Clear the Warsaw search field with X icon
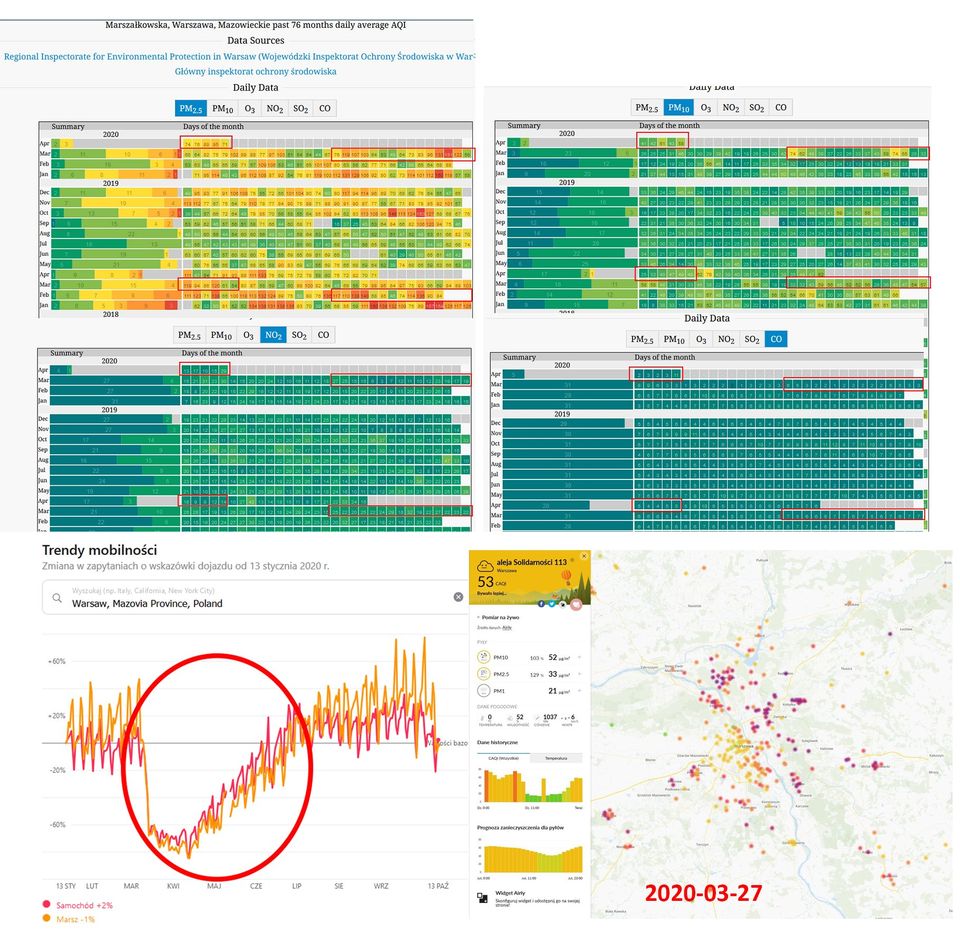 click(x=458, y=597)
